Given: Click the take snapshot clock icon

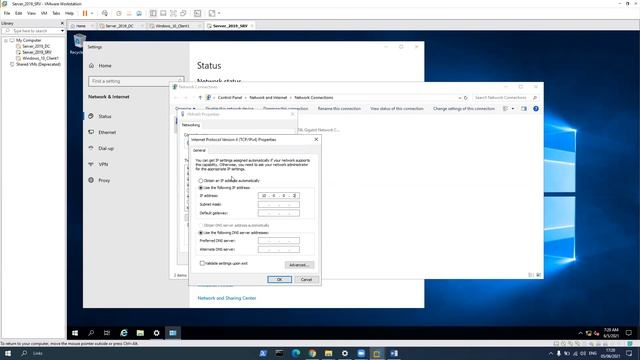Looking at the screenshot, I should [119, 13].
